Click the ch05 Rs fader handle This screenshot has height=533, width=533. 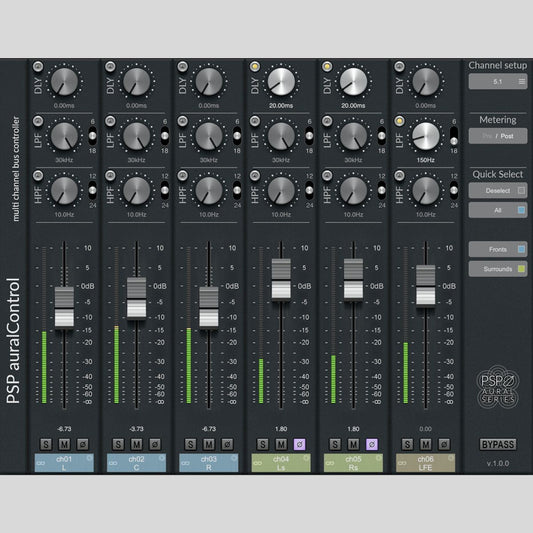click(354, 279)
